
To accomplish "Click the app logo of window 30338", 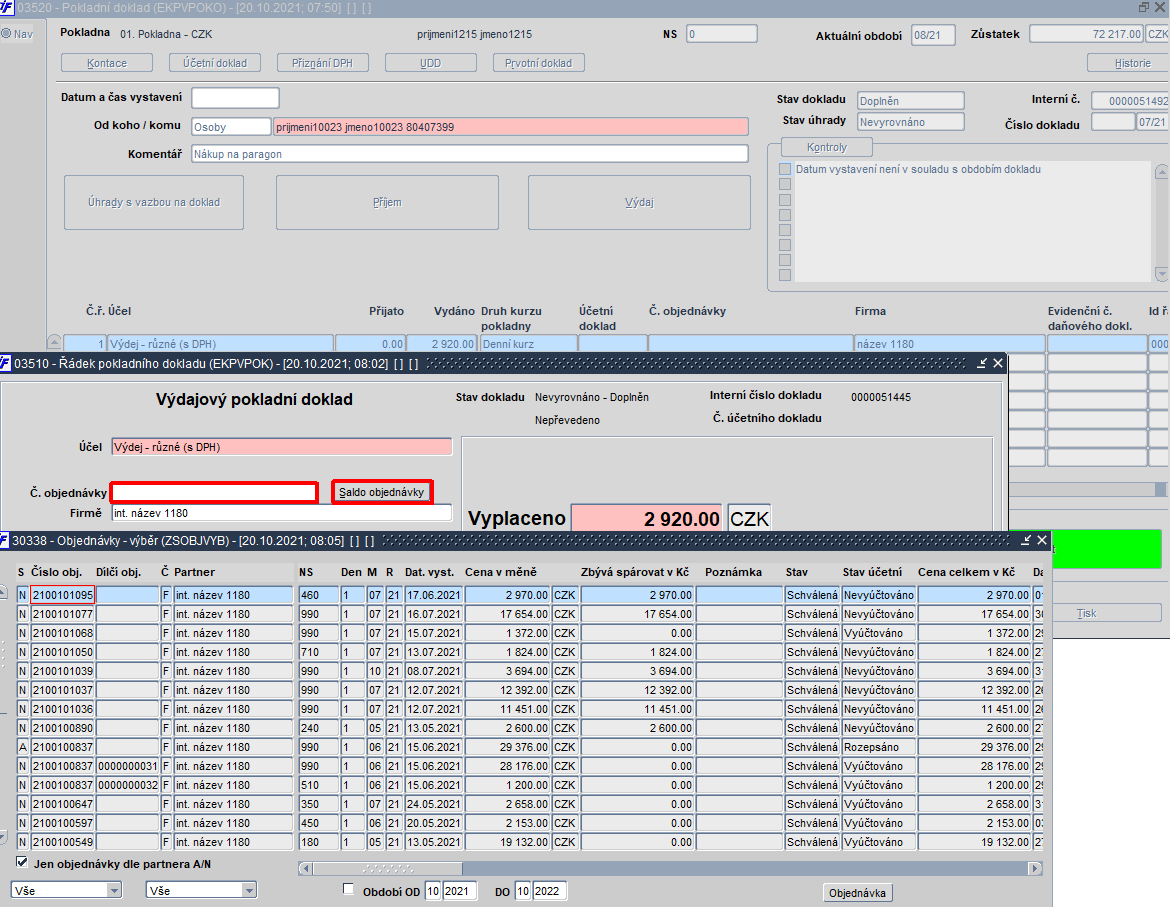I will coord(4,540).
